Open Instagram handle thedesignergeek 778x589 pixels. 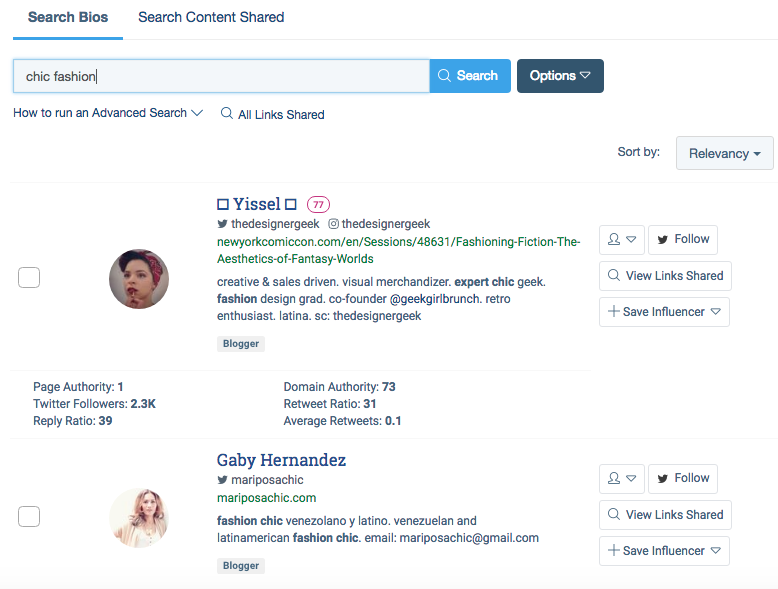pos(386,224)
